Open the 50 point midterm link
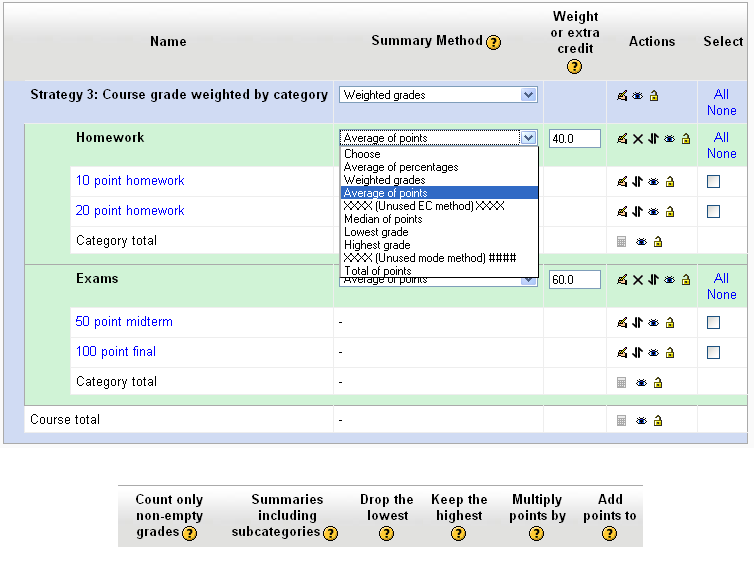 (x=124, y=321)
